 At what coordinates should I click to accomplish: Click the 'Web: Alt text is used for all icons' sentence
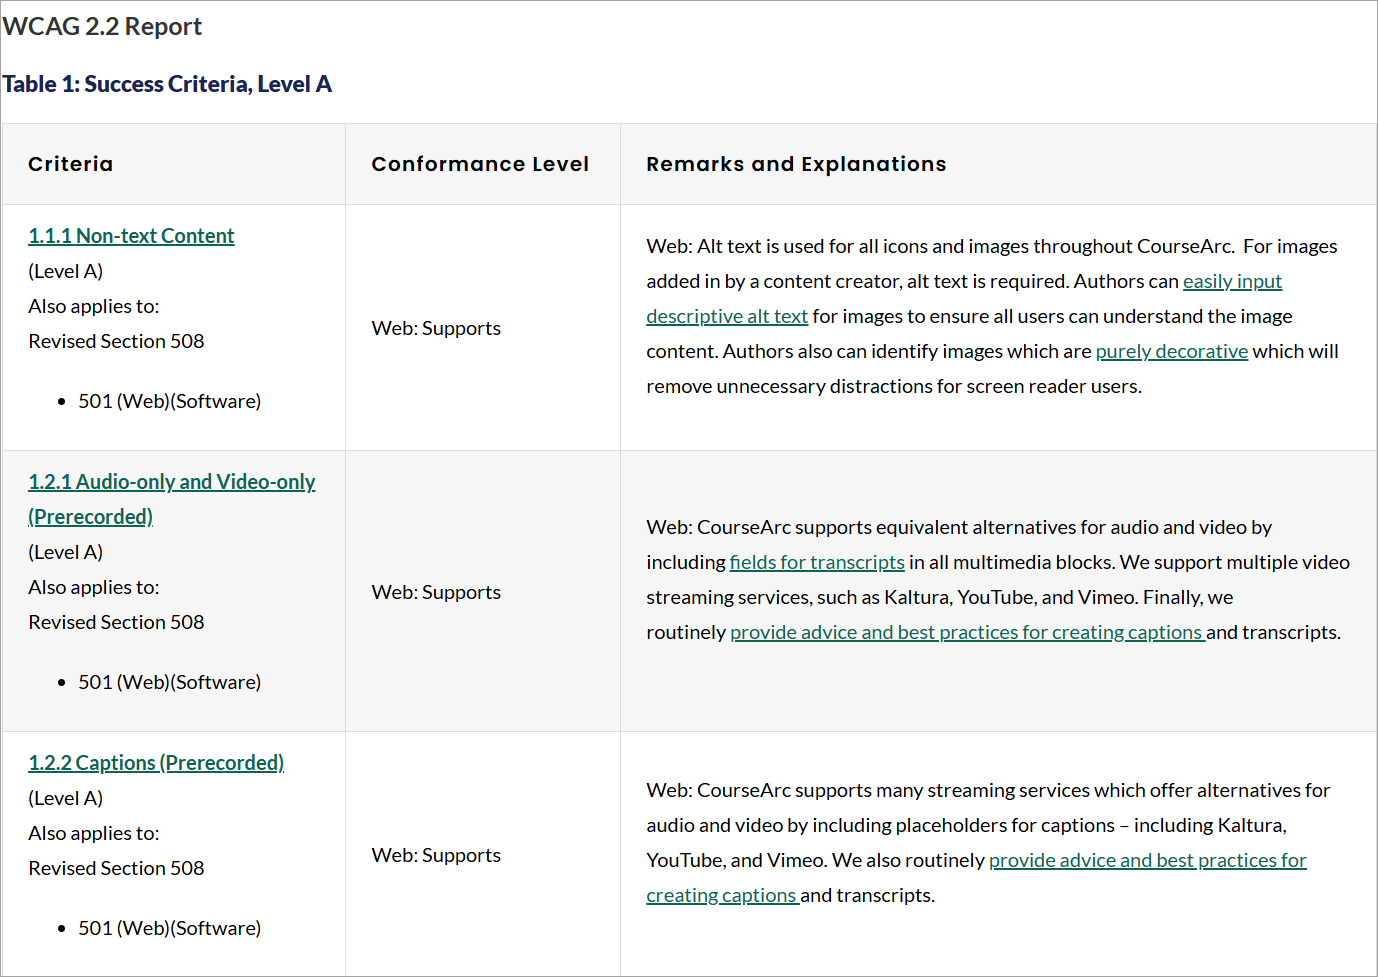tap(940, 247)
